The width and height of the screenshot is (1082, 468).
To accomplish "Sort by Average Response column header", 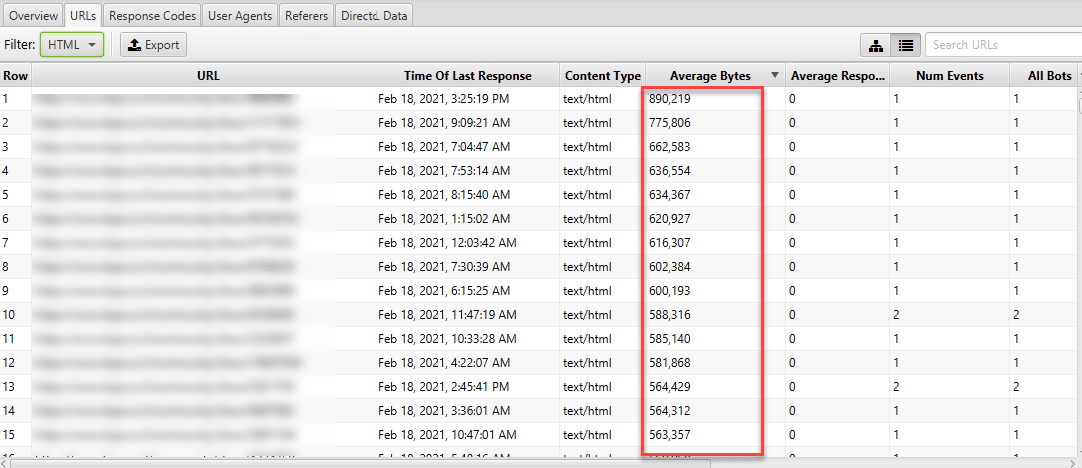I will point(837,76).
